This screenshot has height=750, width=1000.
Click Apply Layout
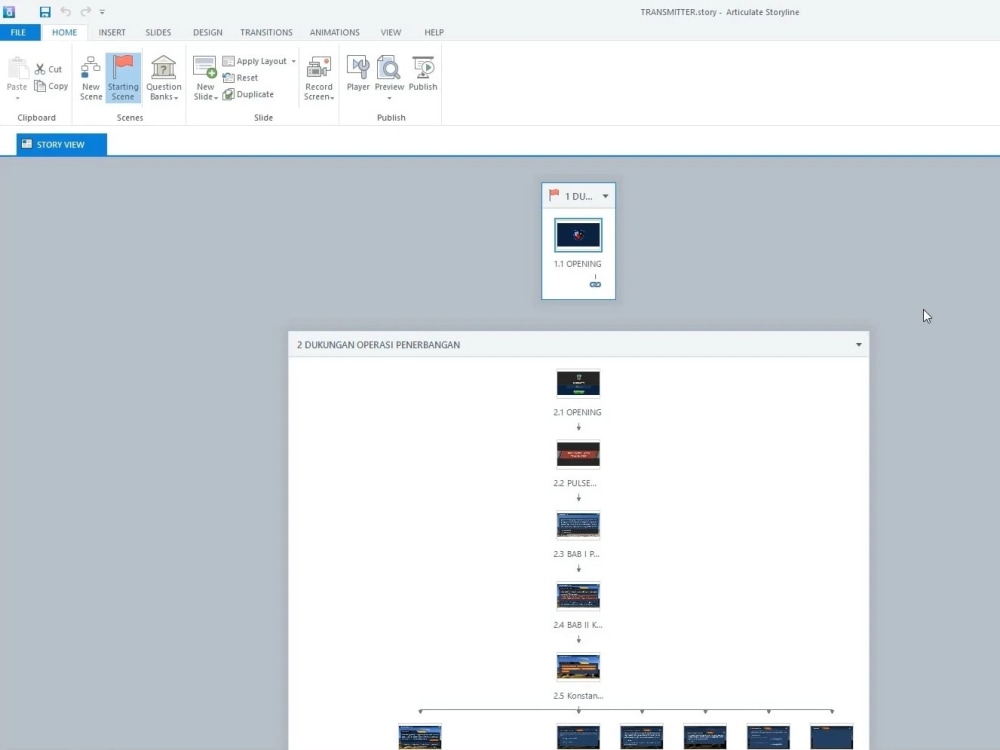coord(255,61)
